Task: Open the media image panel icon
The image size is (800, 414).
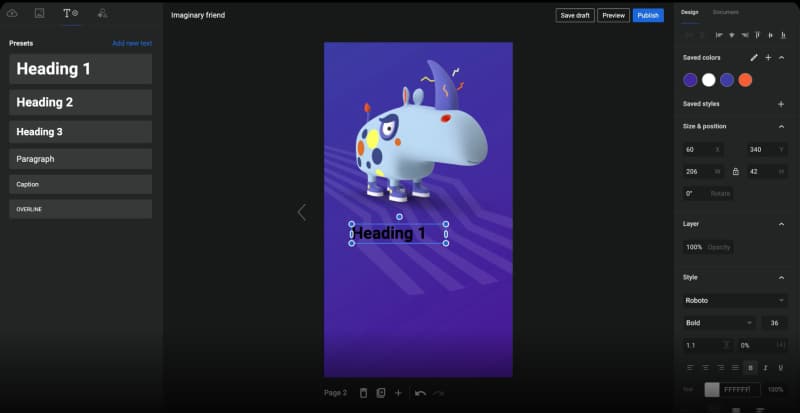Action: click(x=39, y=13)
